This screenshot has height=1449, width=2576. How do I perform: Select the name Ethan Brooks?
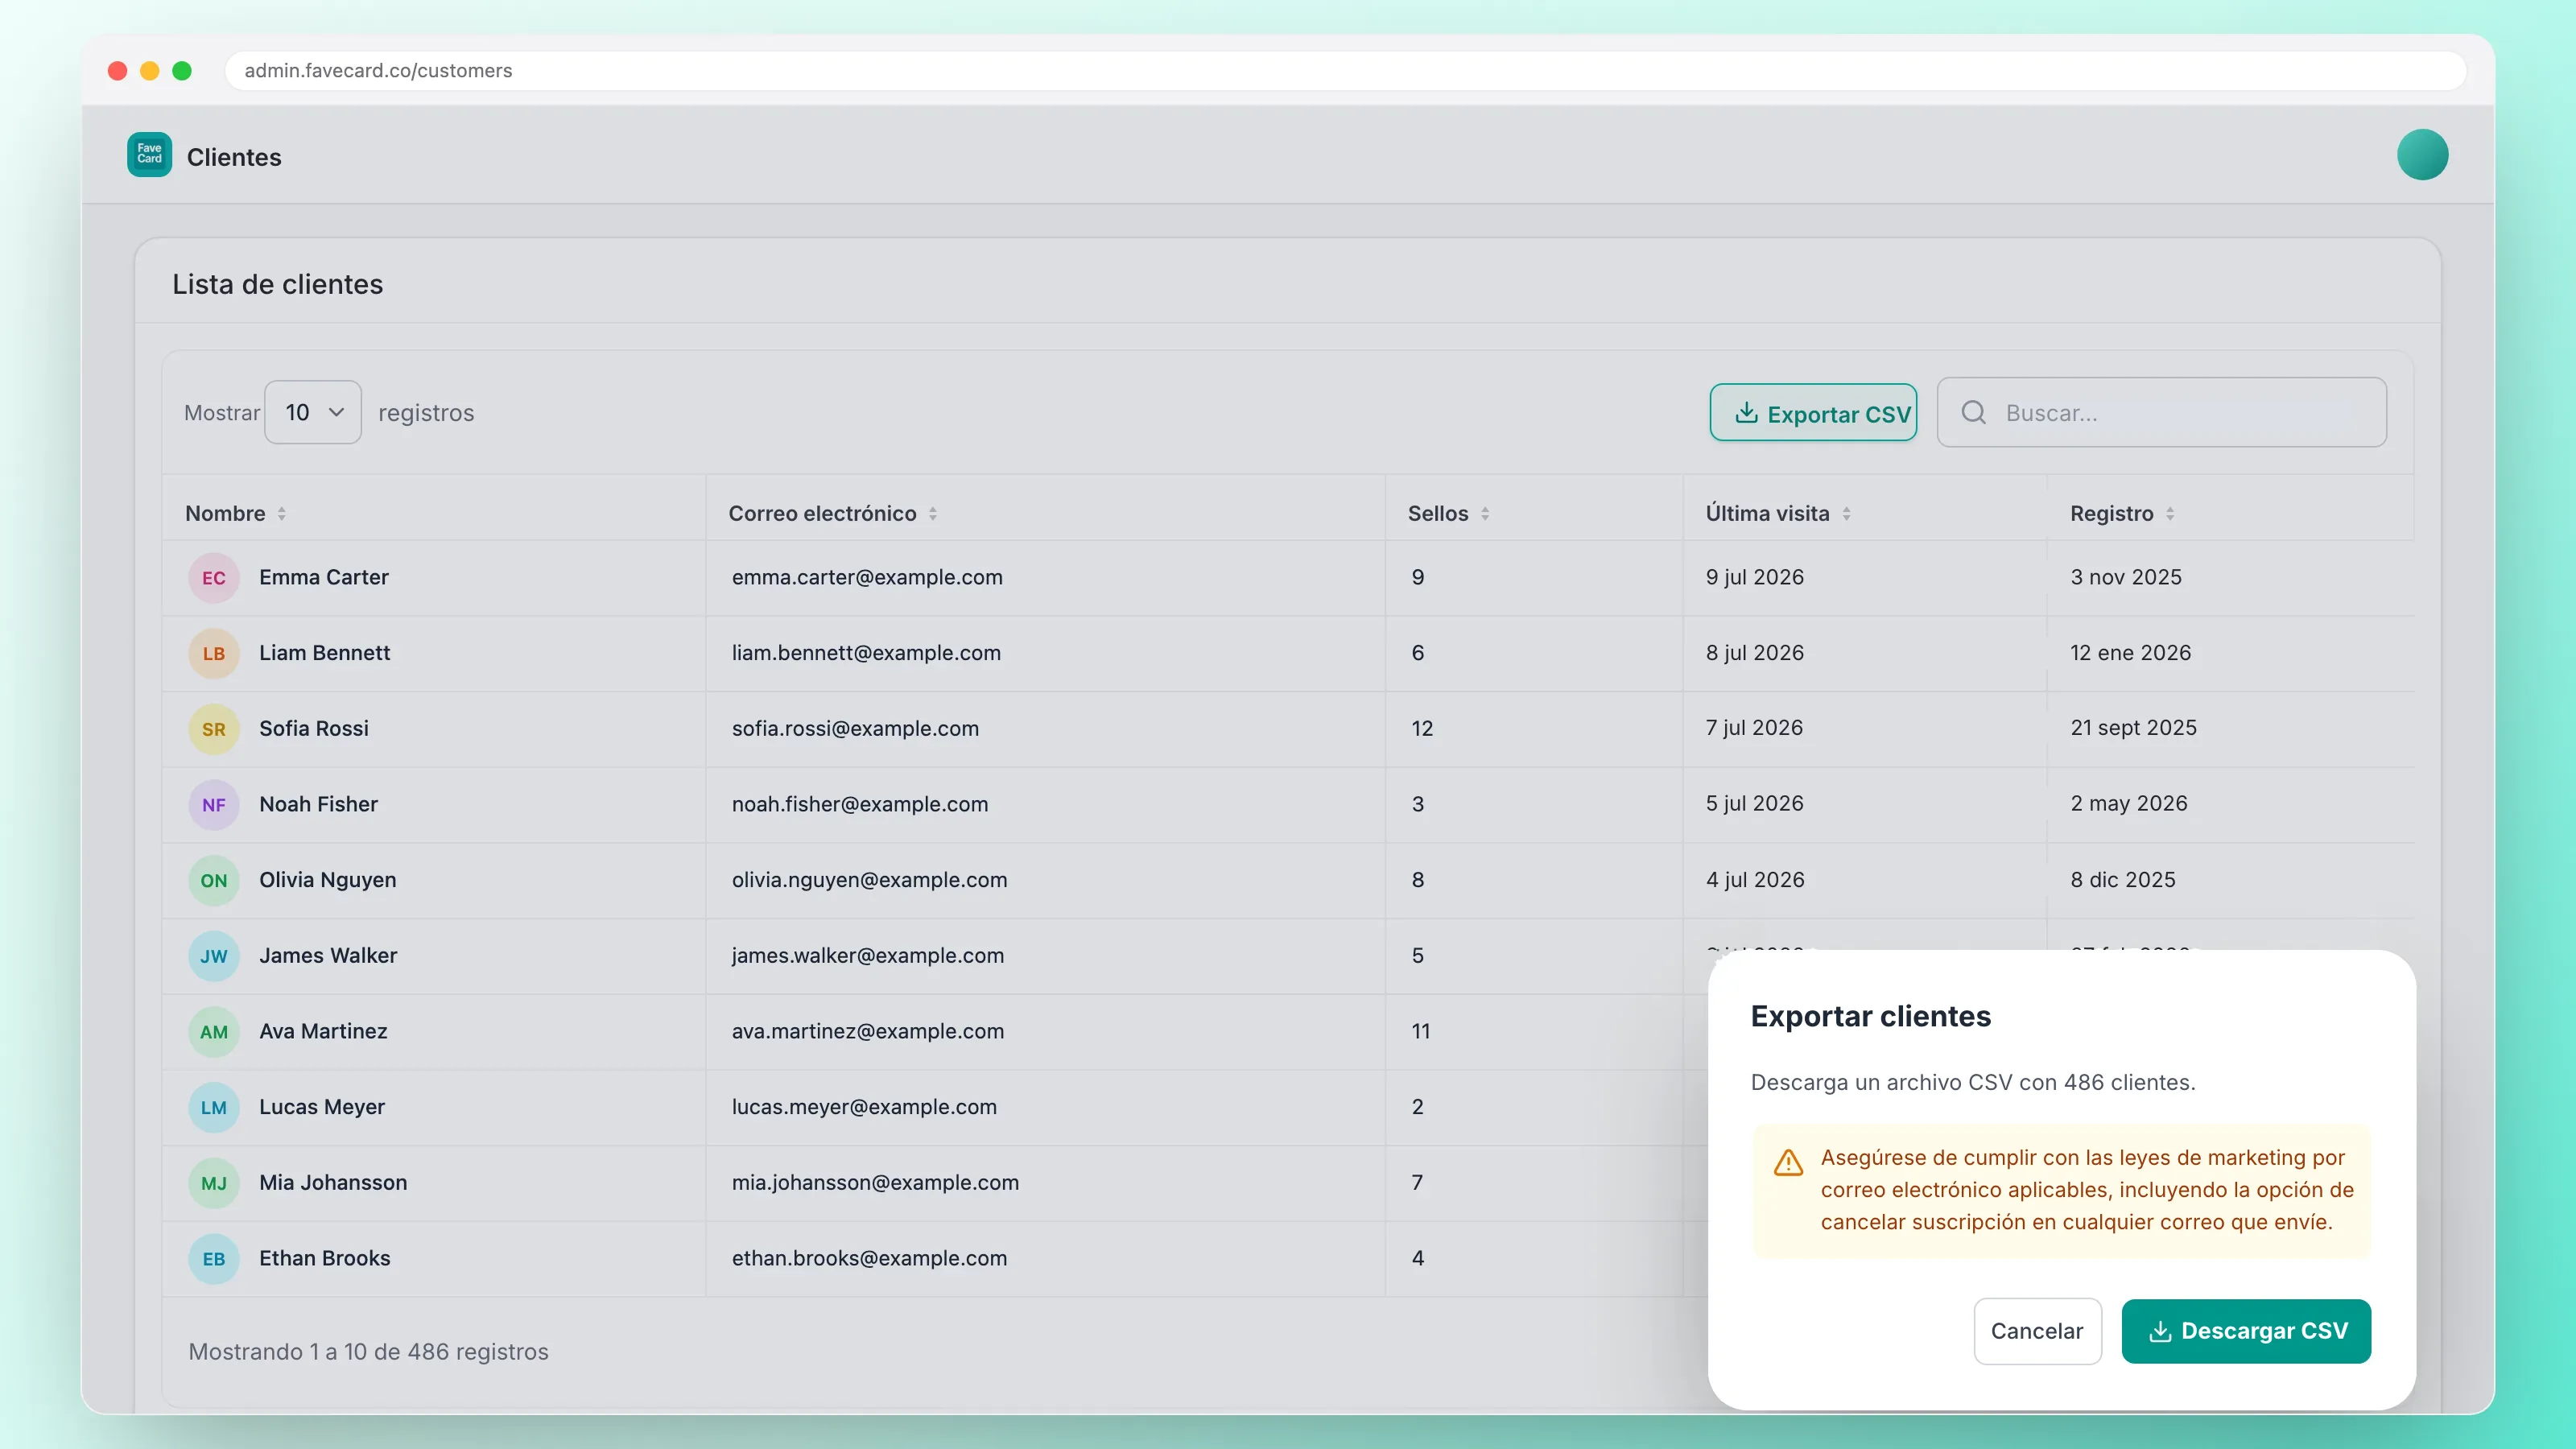(325, 1258)
